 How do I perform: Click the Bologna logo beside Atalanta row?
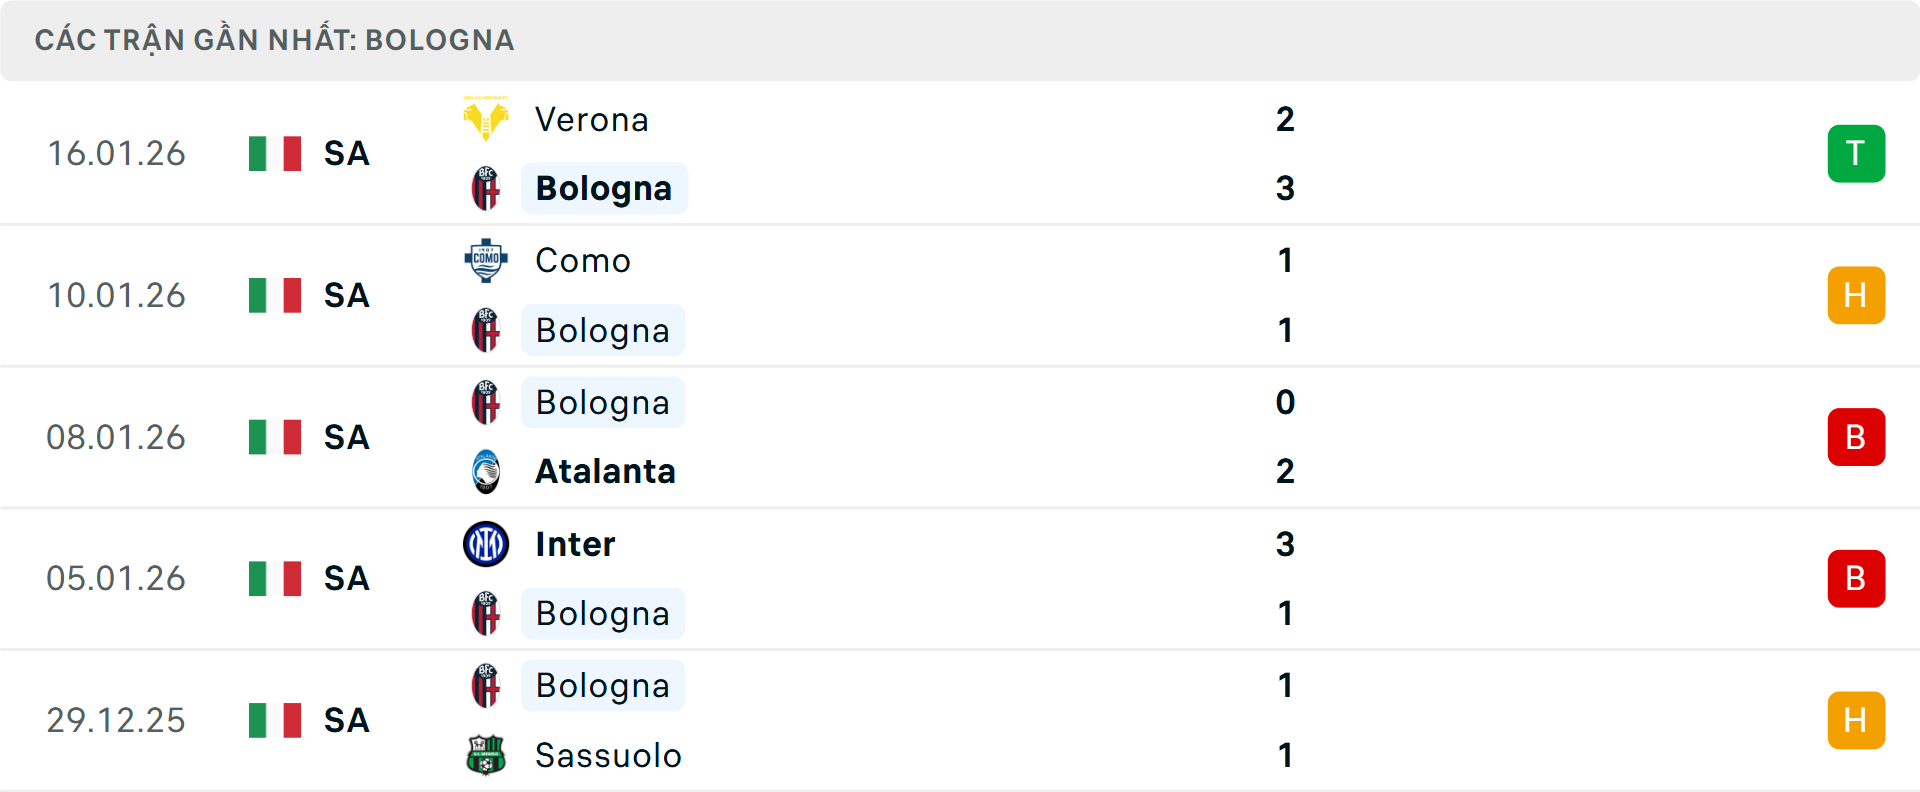(x=486, y=401)
